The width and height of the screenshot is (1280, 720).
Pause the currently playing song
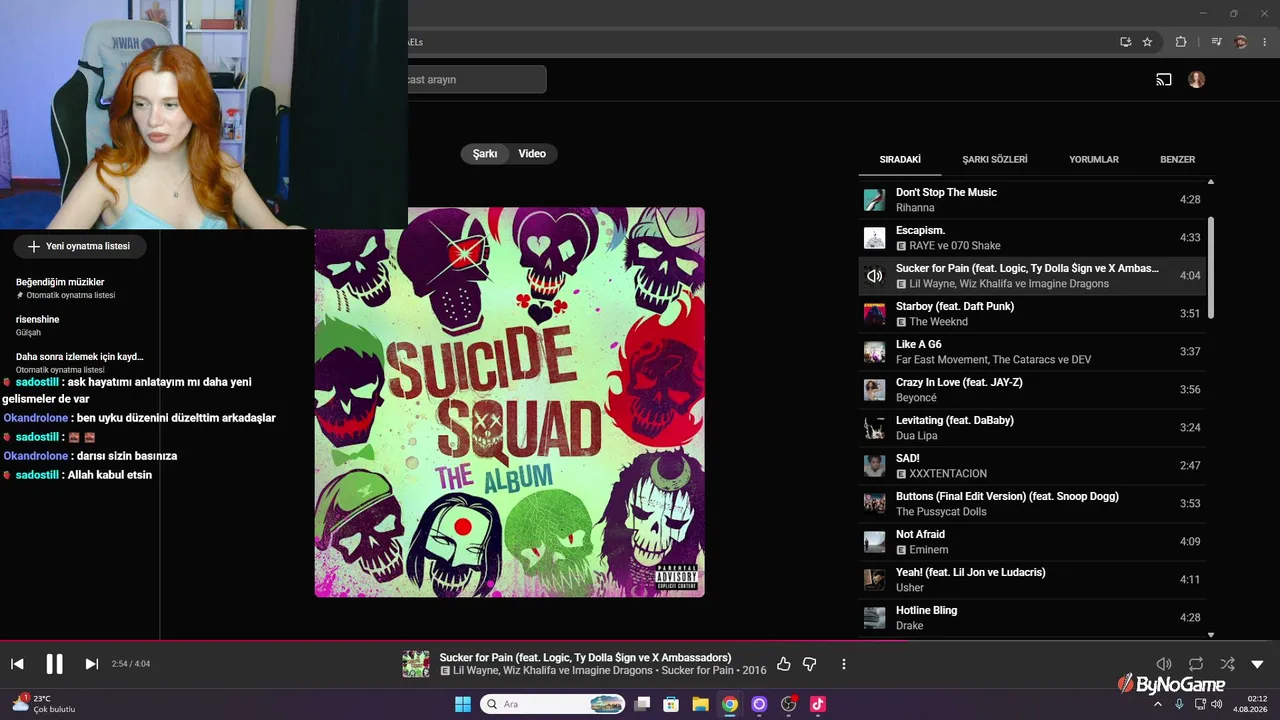[54, 664]
